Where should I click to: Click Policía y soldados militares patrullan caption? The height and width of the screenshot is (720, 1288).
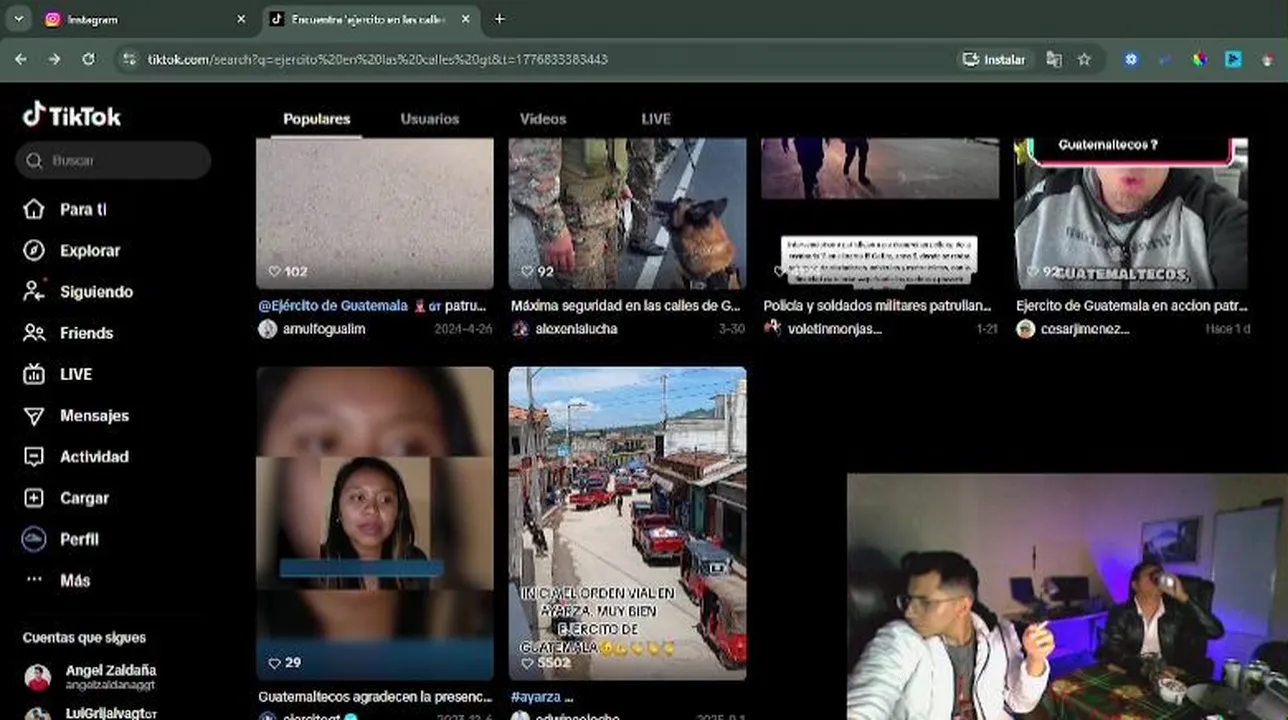point(877,305)
